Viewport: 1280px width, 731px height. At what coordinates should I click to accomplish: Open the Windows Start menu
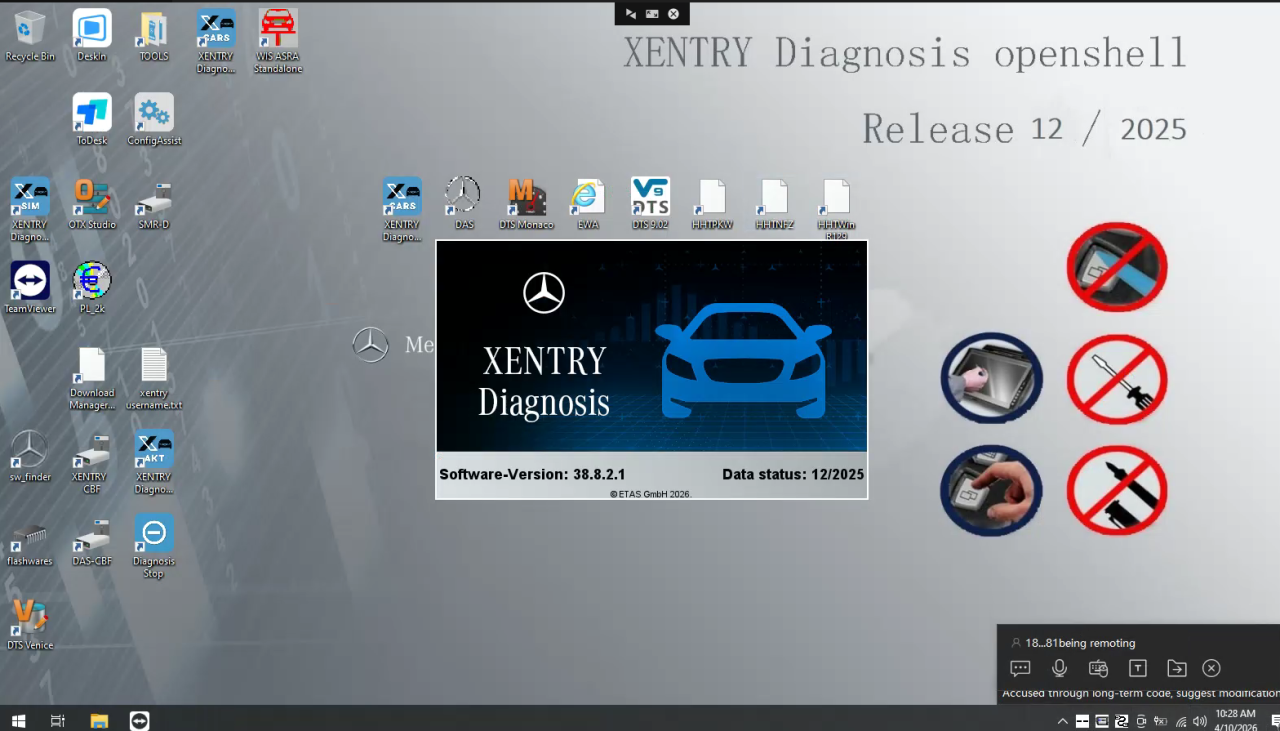(17, 720)
